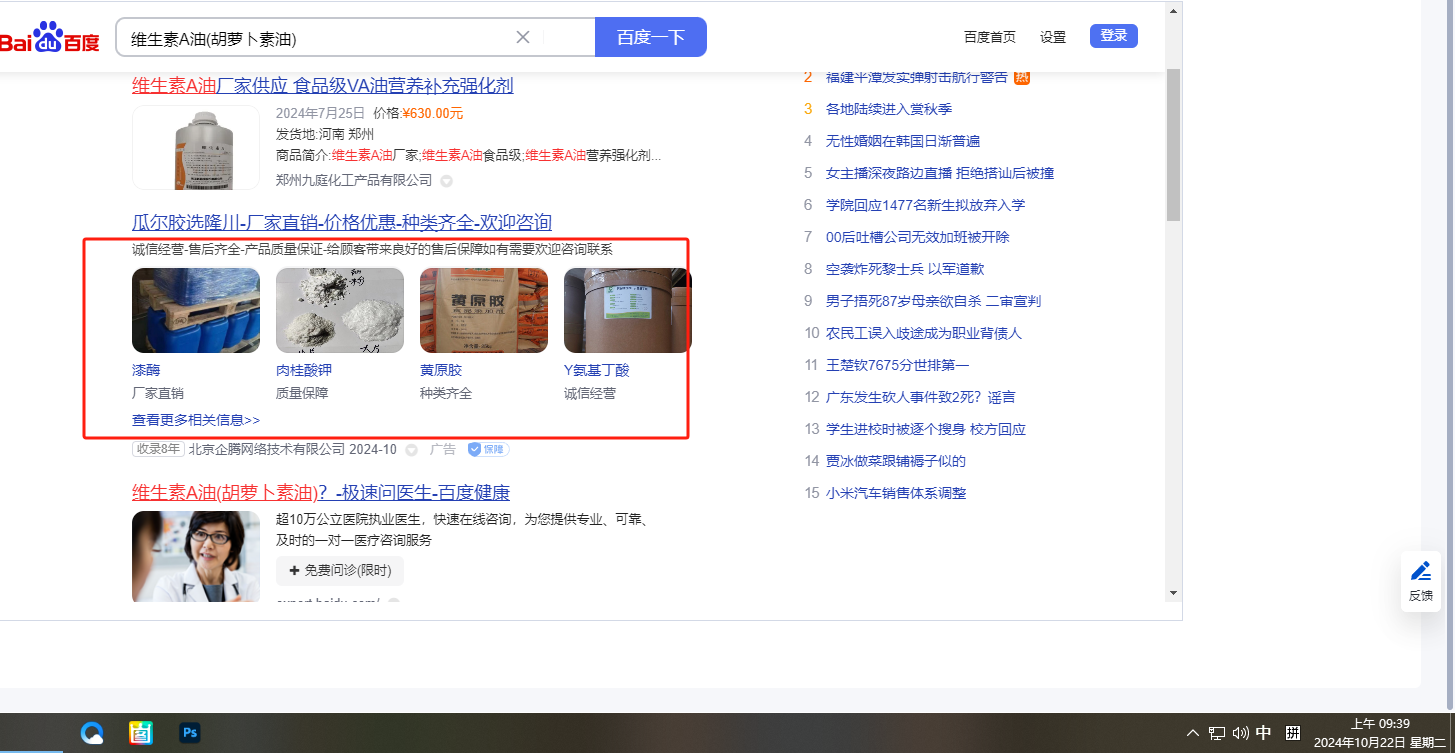The height and width of the screenshot is (753, 1455).
Task: Click the IME keyboard grid icon in the tray
Action: pyautogui.click(x=1292, y=733)
